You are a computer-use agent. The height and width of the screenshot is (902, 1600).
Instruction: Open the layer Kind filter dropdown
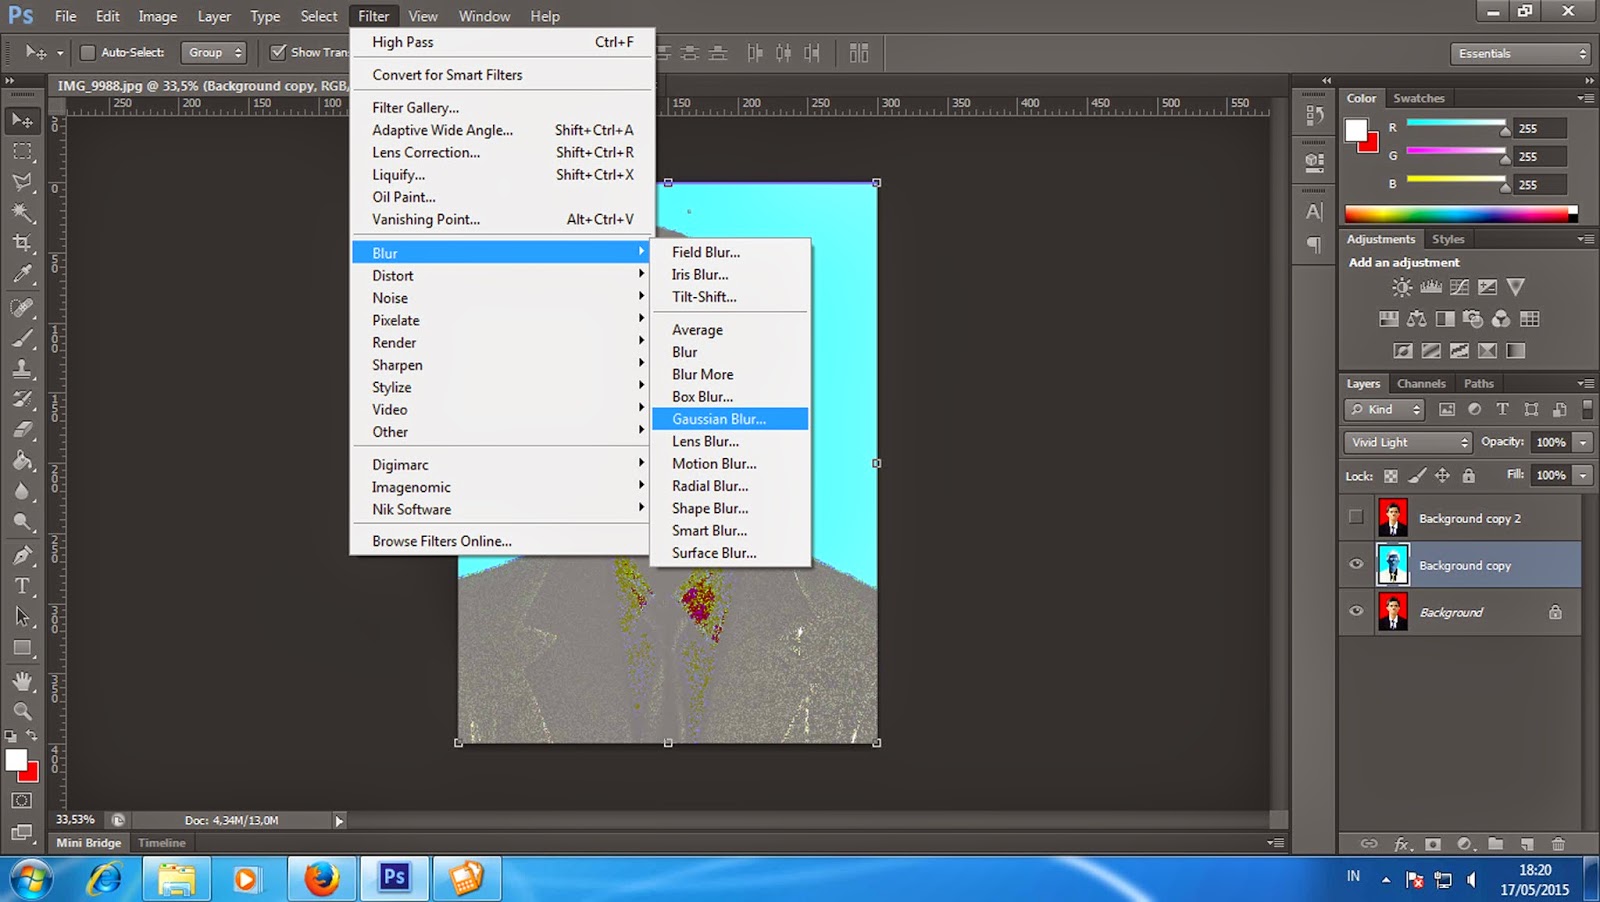[x=1384, y=409]
